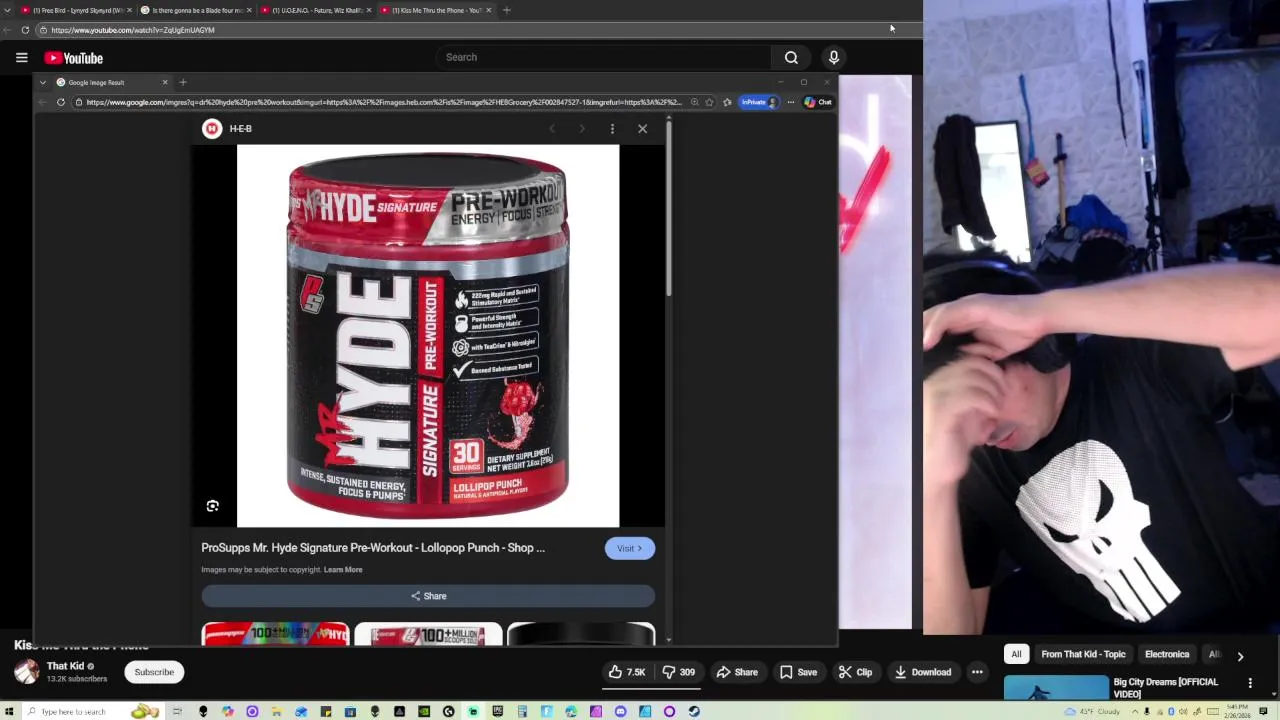1280x720 pixels.
Task: Click the YouTube search field
Action: 603,57
